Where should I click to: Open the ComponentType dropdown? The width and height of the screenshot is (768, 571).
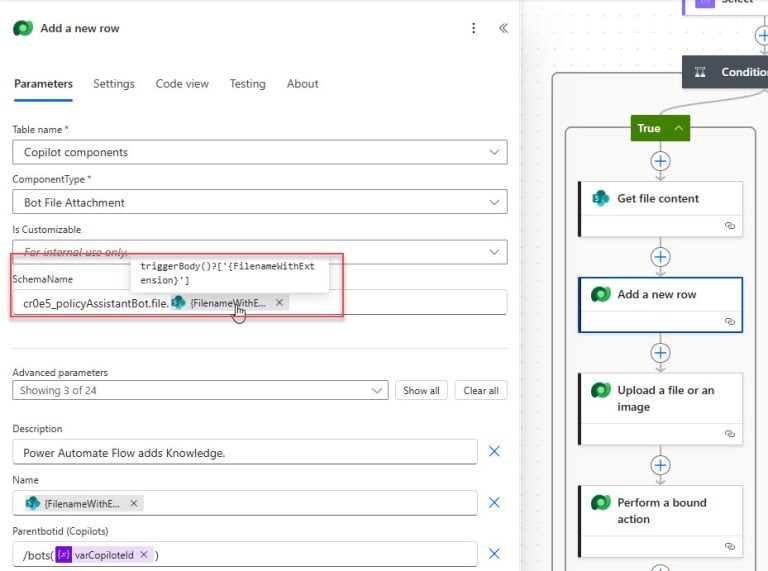click(260, 202)
